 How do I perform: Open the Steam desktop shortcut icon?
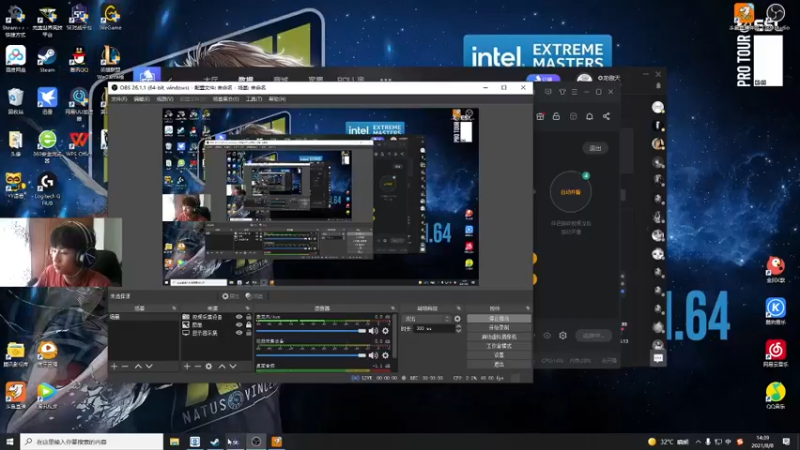[x=47, y=60]
